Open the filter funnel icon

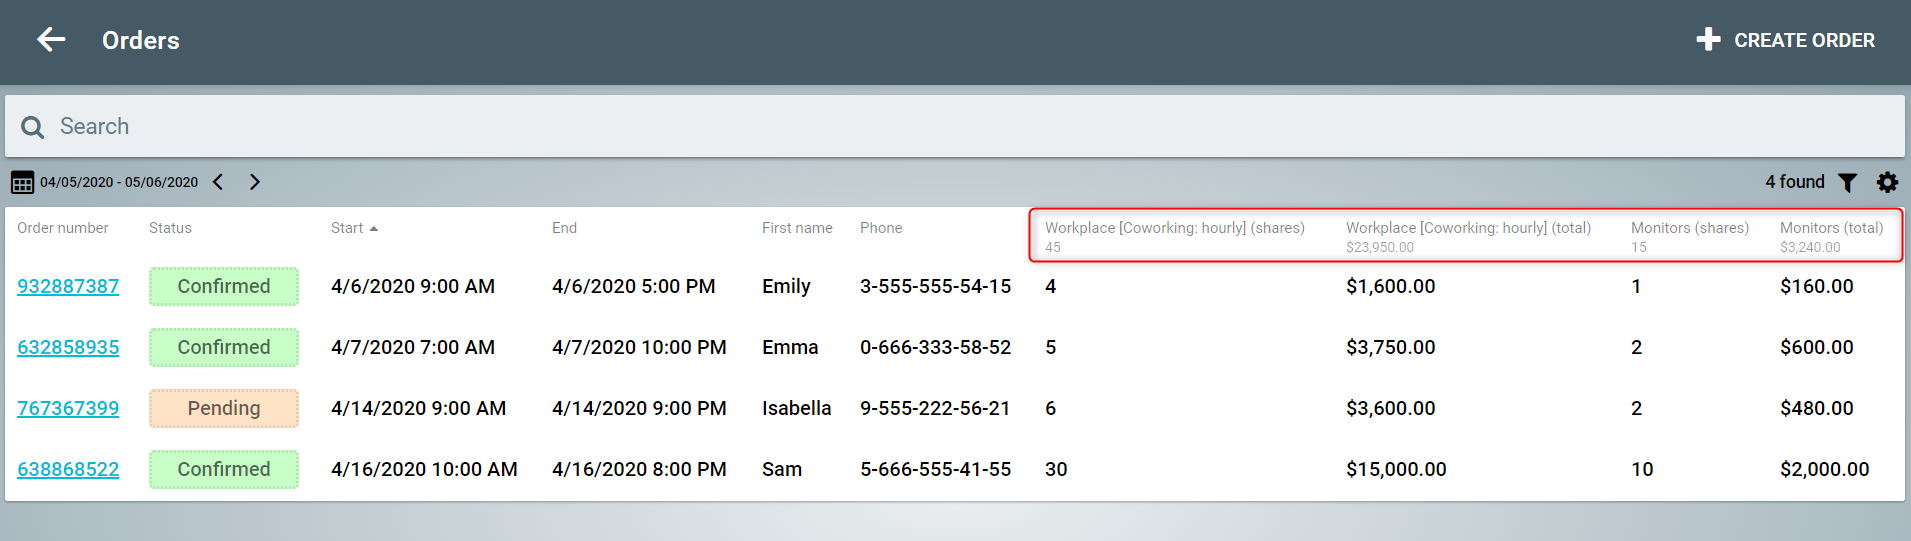pos(1847,182)
